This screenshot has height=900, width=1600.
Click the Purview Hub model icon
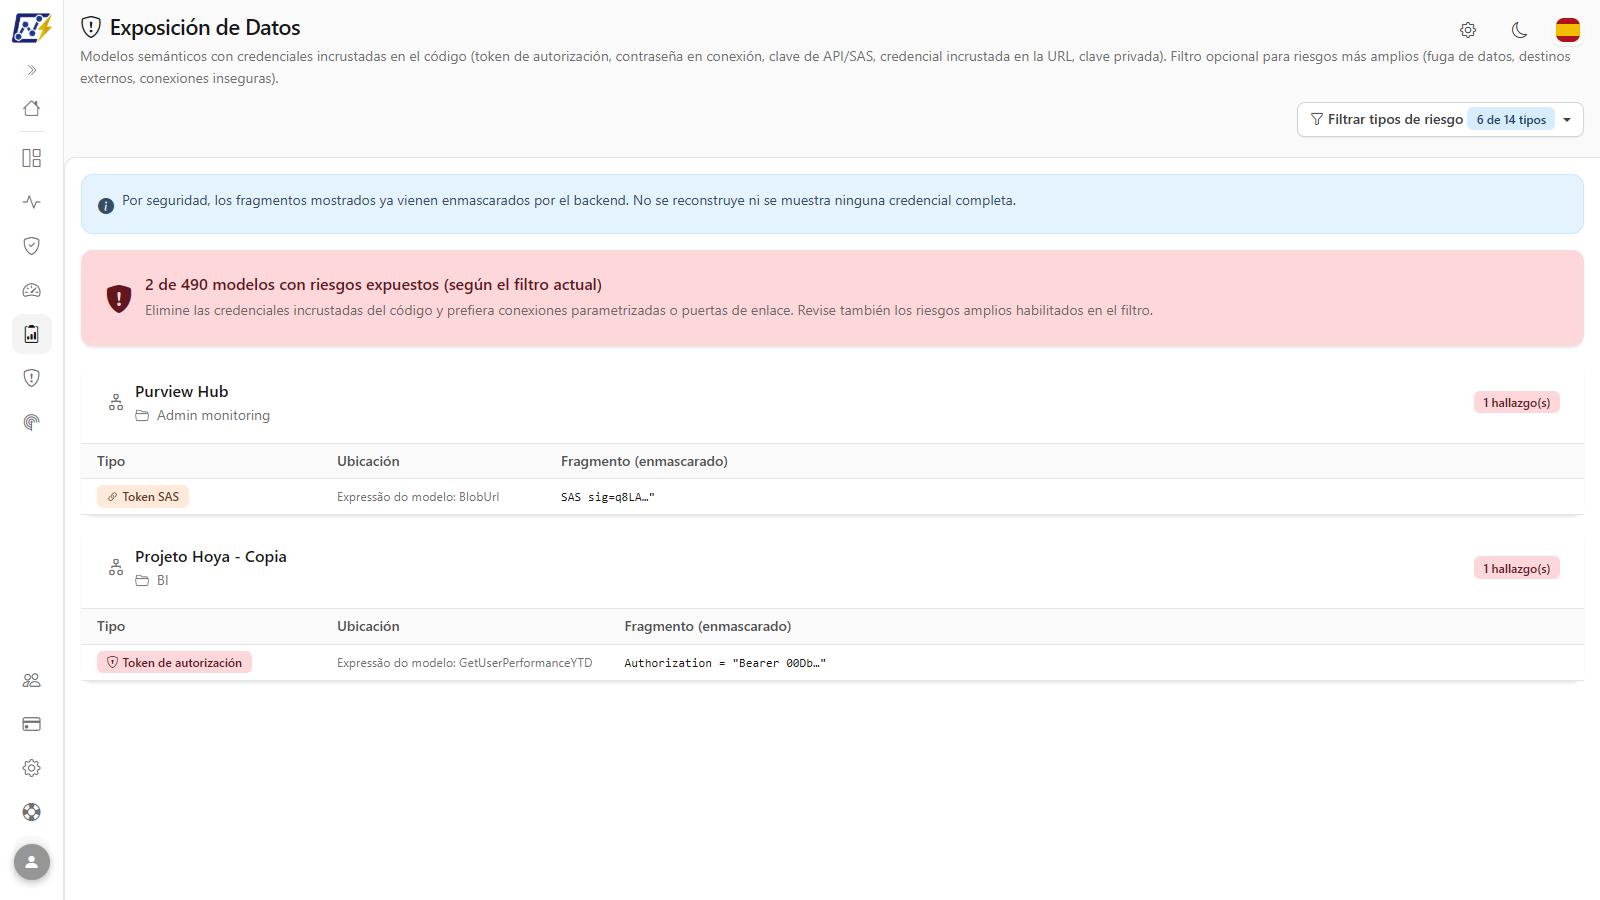(116, 403)
